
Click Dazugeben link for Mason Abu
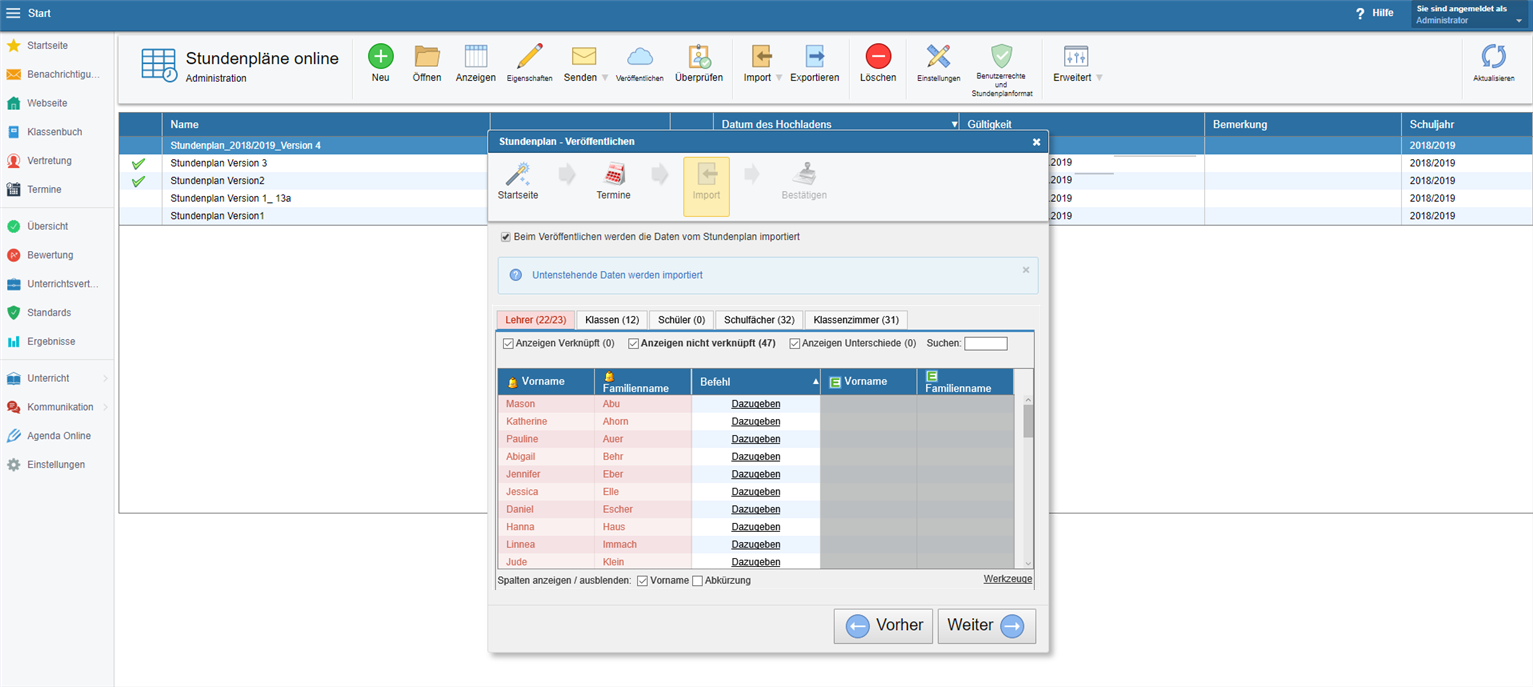coord(755,404)
